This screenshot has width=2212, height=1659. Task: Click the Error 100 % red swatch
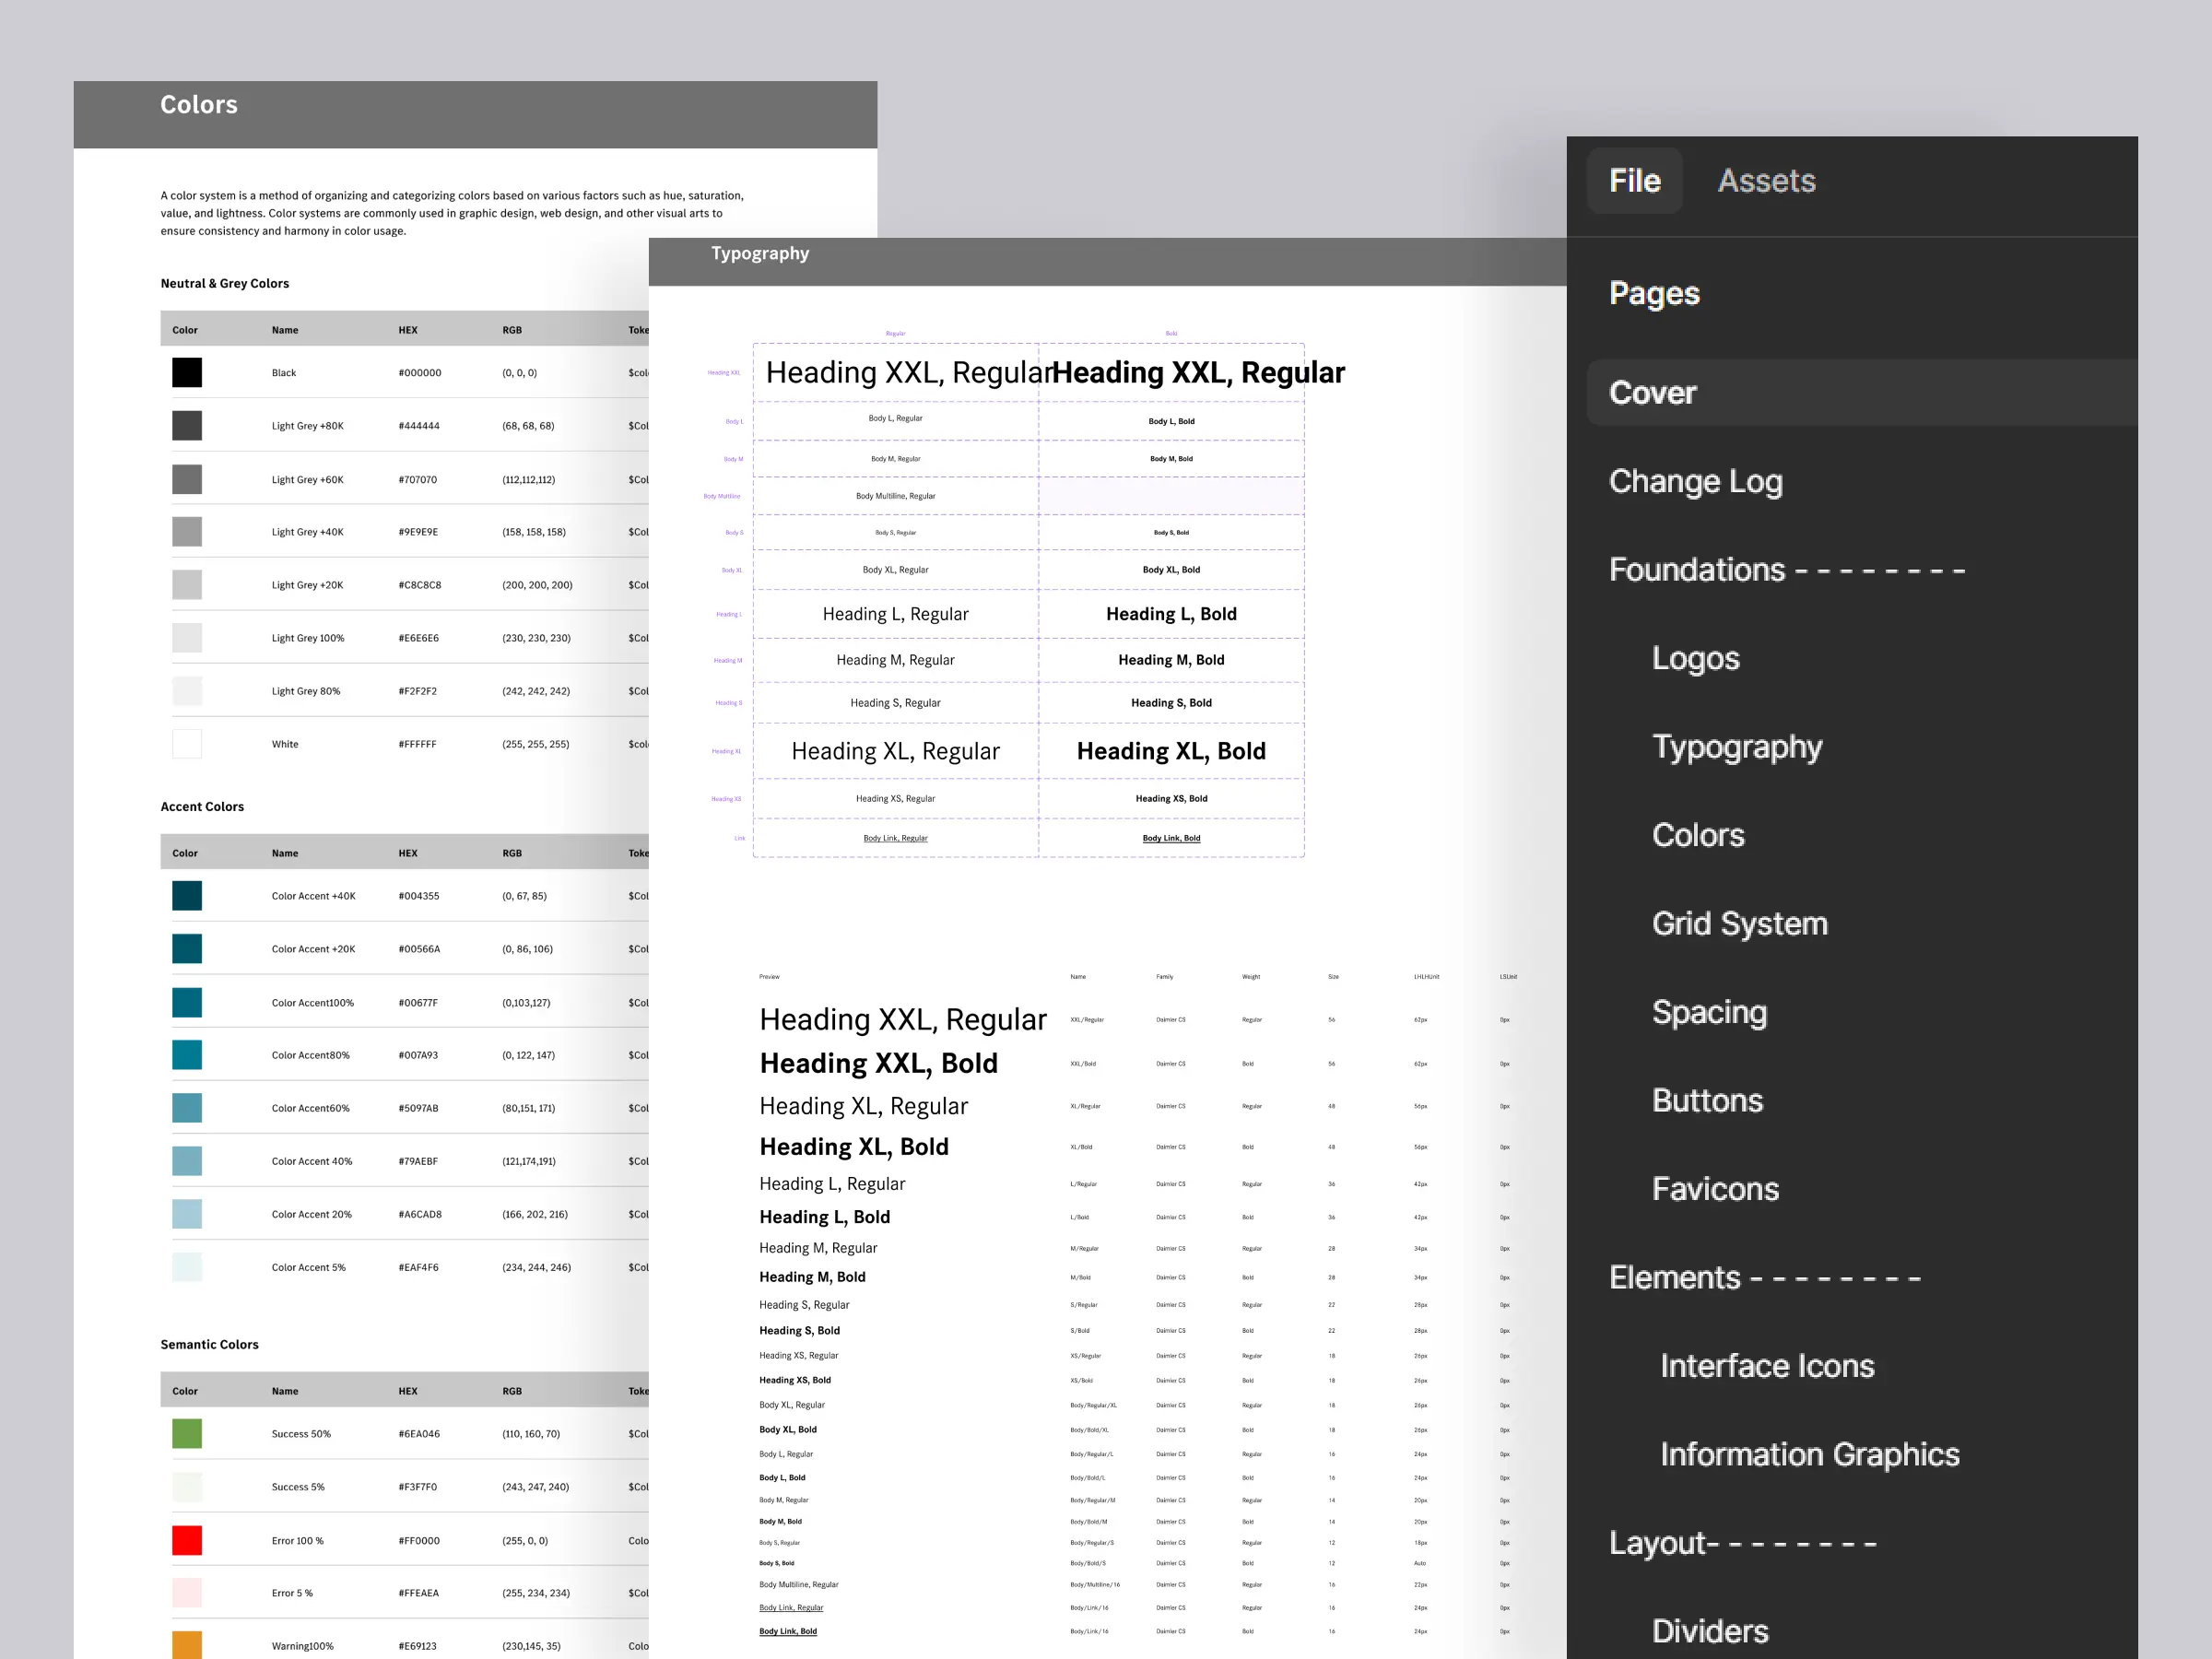(x=187, y=1540)
